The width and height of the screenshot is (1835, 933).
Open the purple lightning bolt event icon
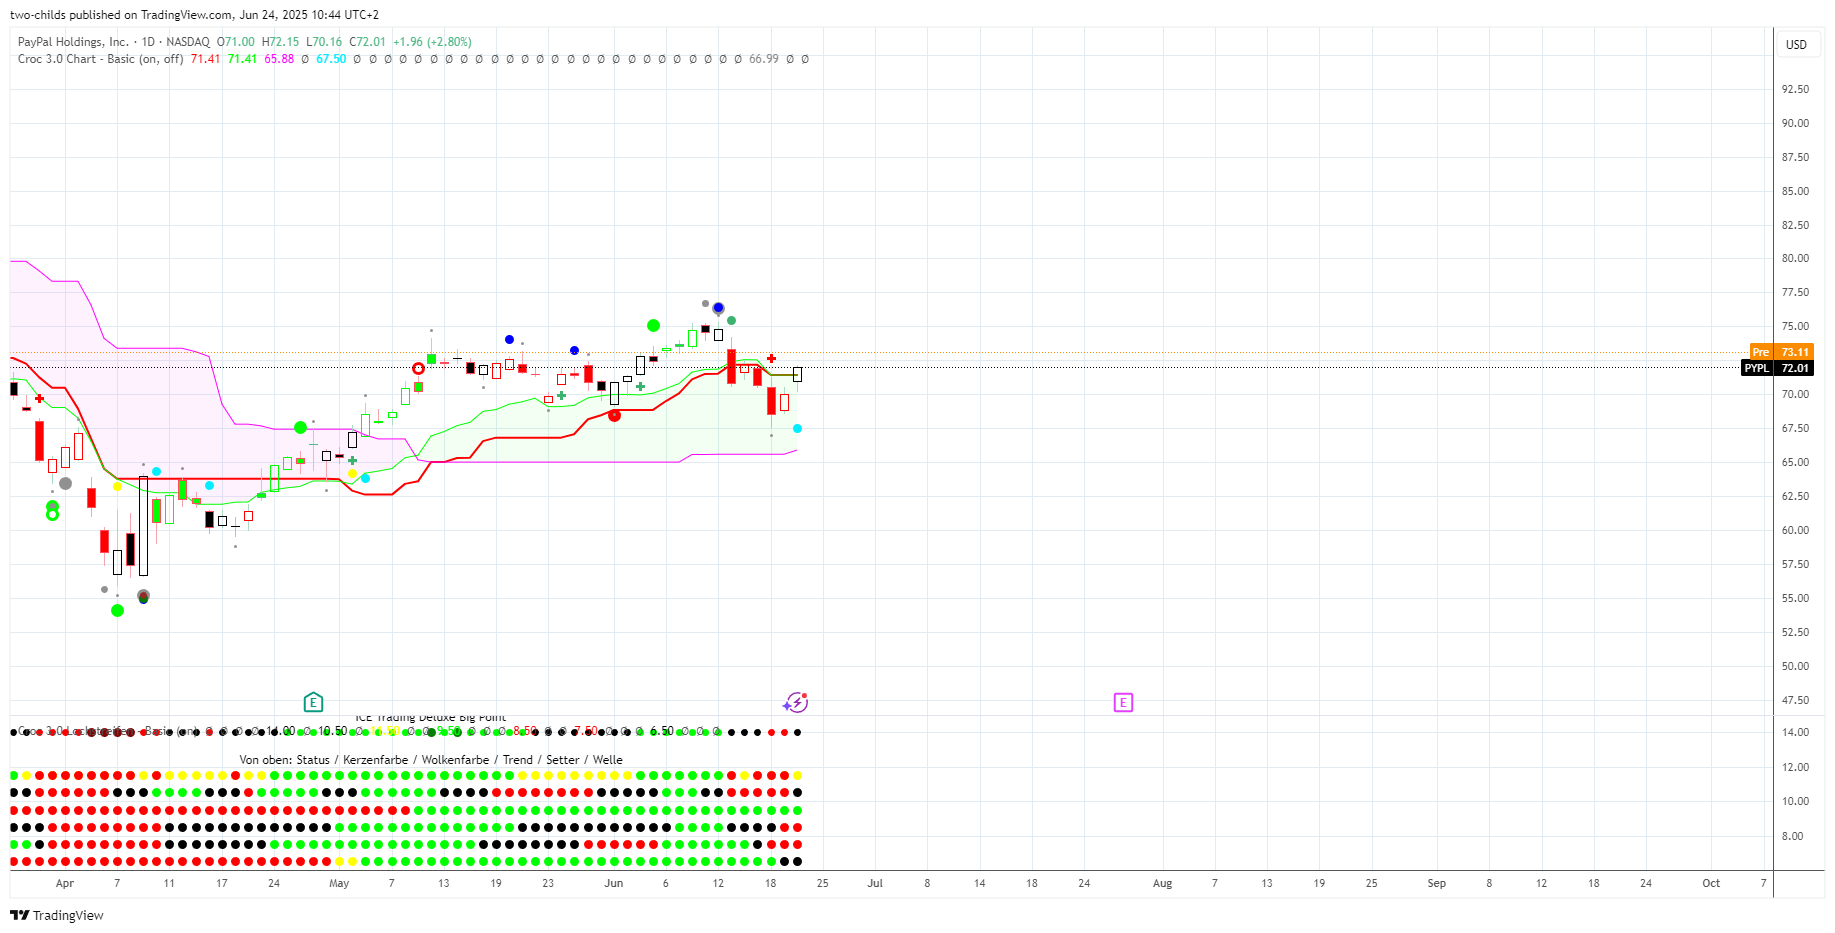(x=796, y=703)
